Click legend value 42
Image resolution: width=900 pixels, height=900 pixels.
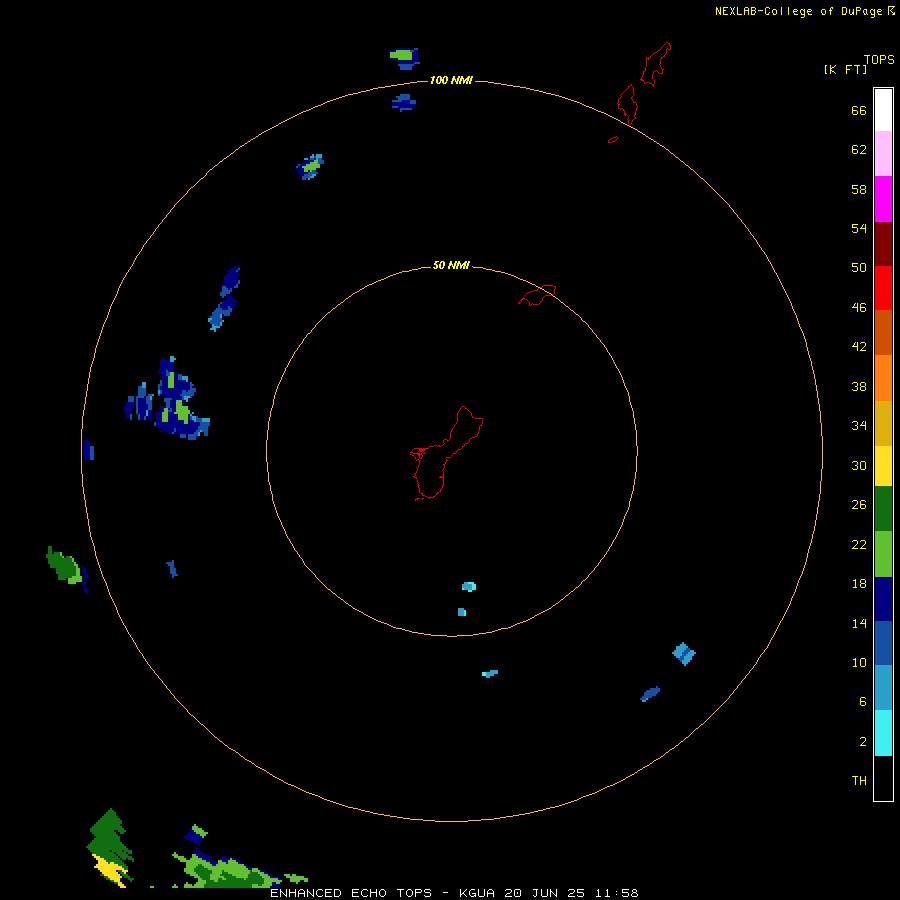pos(859,347)
